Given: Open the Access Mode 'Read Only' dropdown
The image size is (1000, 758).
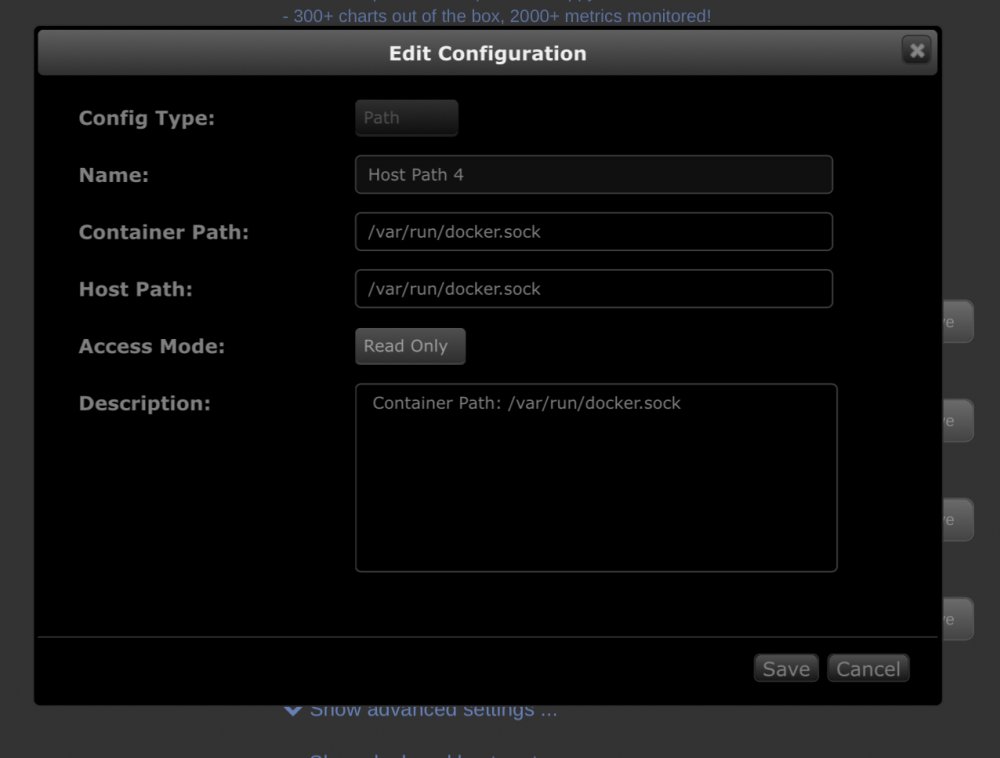Looking at the screenshot, I should click(410, 346).
